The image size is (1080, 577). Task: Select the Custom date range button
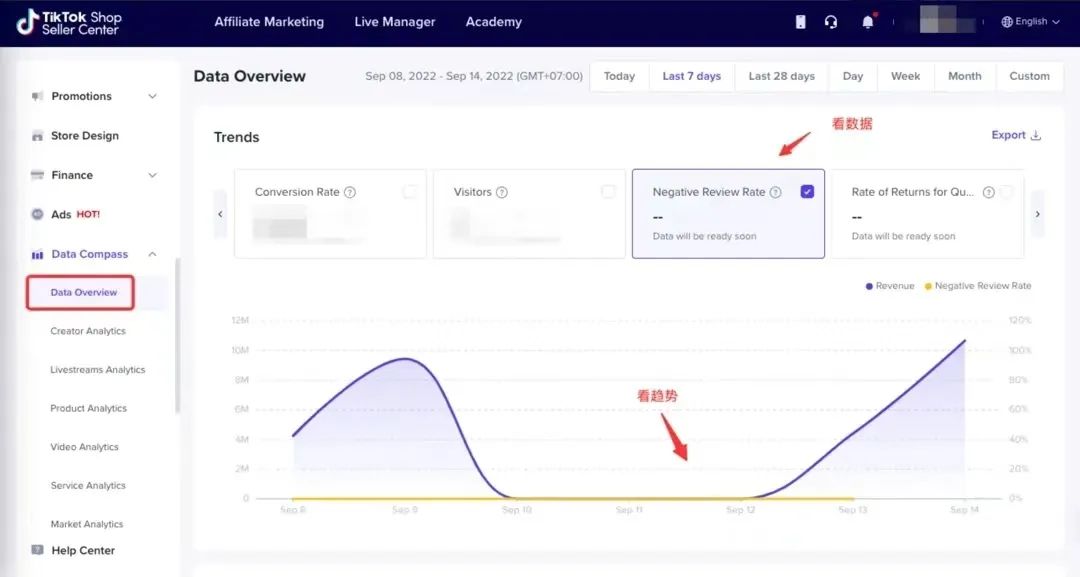click(x=1029, y=76)
